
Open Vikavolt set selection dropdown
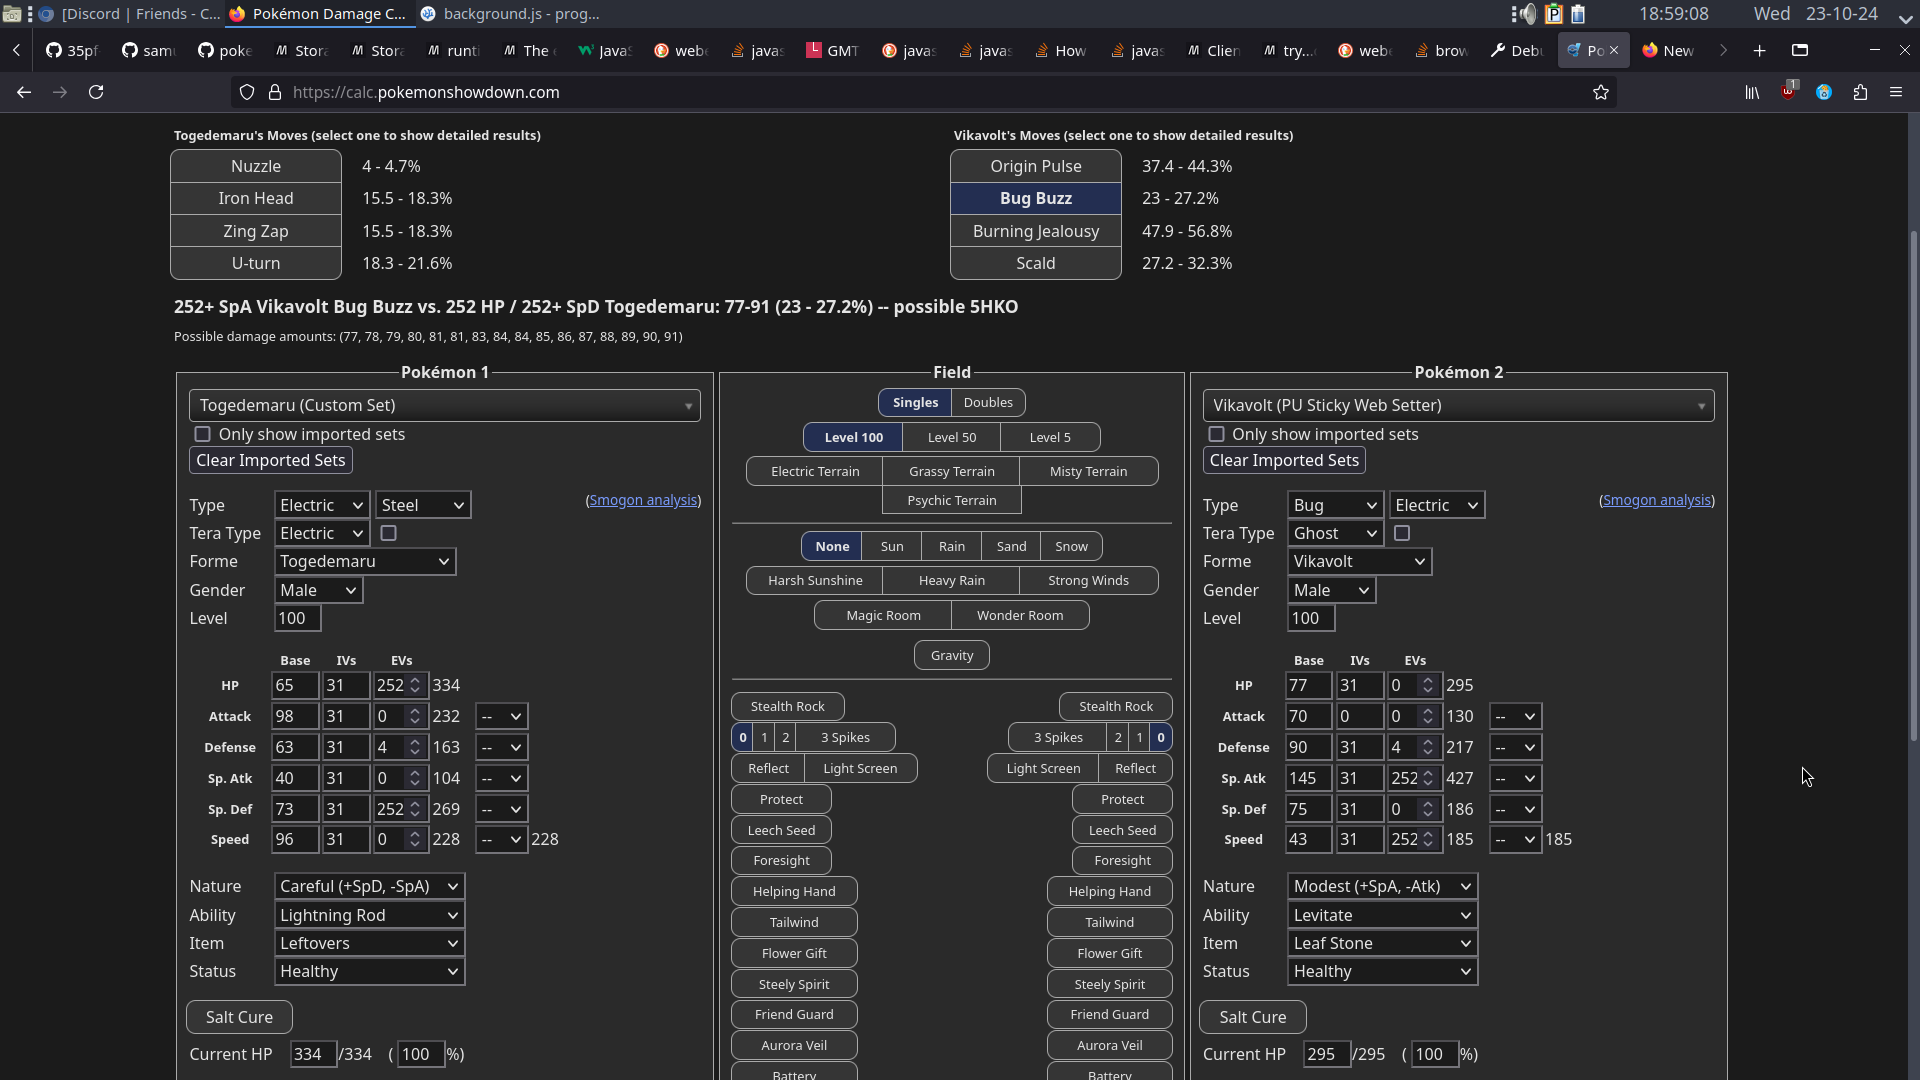click(x=1458, y=405)
